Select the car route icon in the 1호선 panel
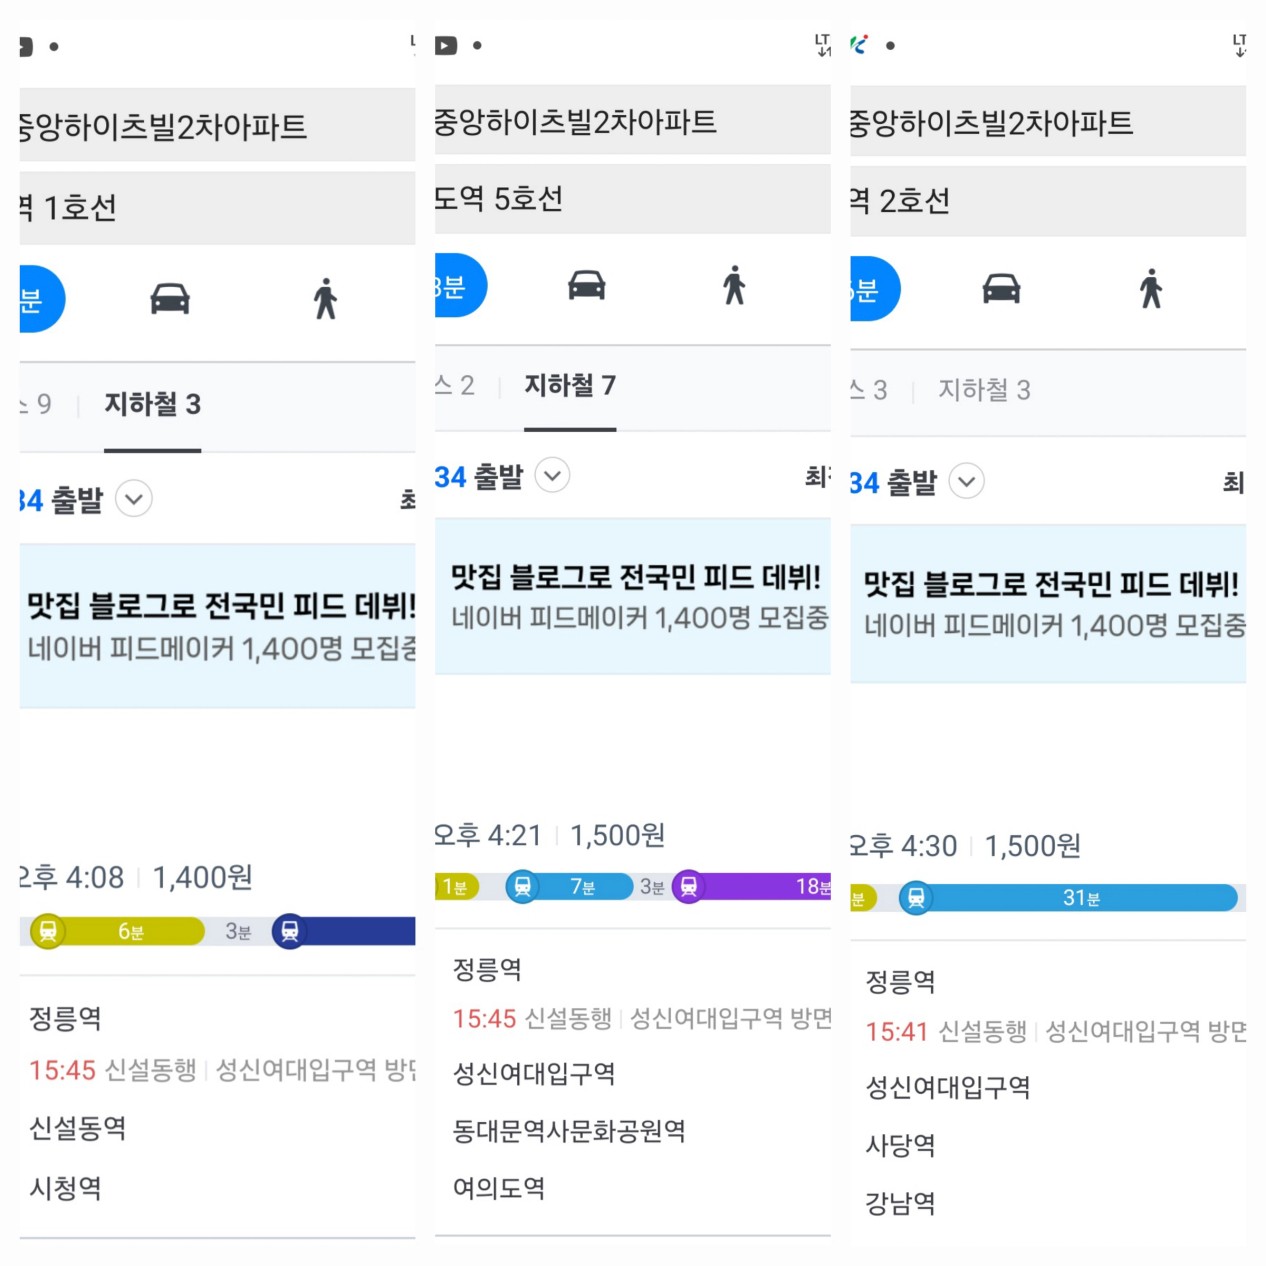Screen dimensions: 1266x1266 (x=170, y=298)
